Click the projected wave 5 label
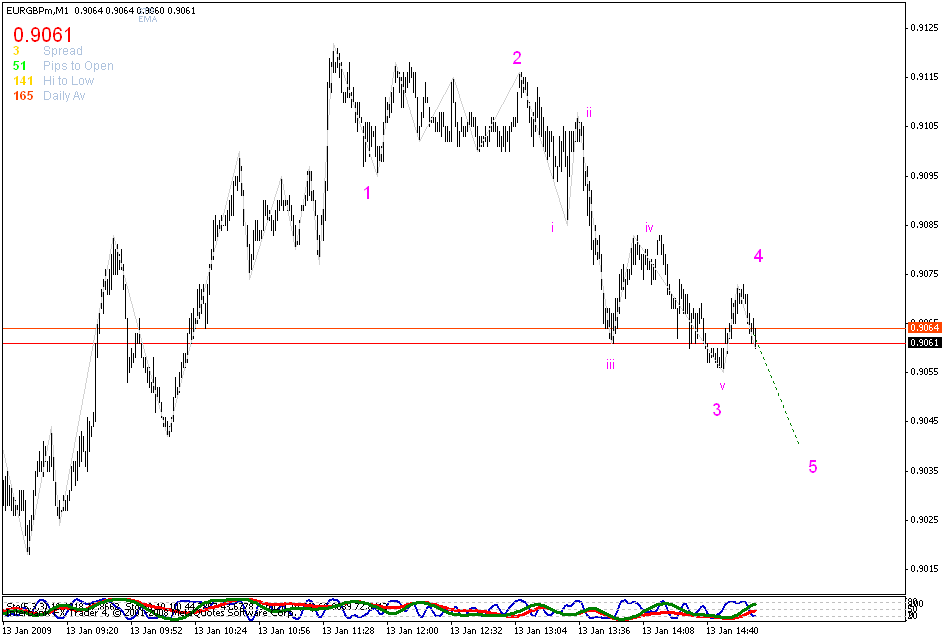Screen dimensions: 943x638 812,464
